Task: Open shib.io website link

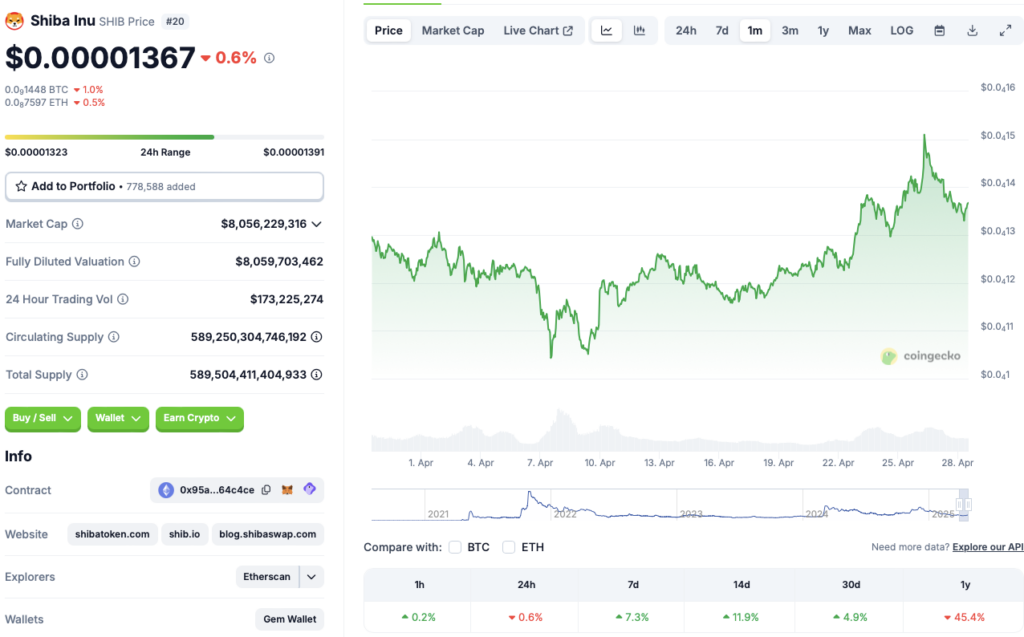Action: 185,534
